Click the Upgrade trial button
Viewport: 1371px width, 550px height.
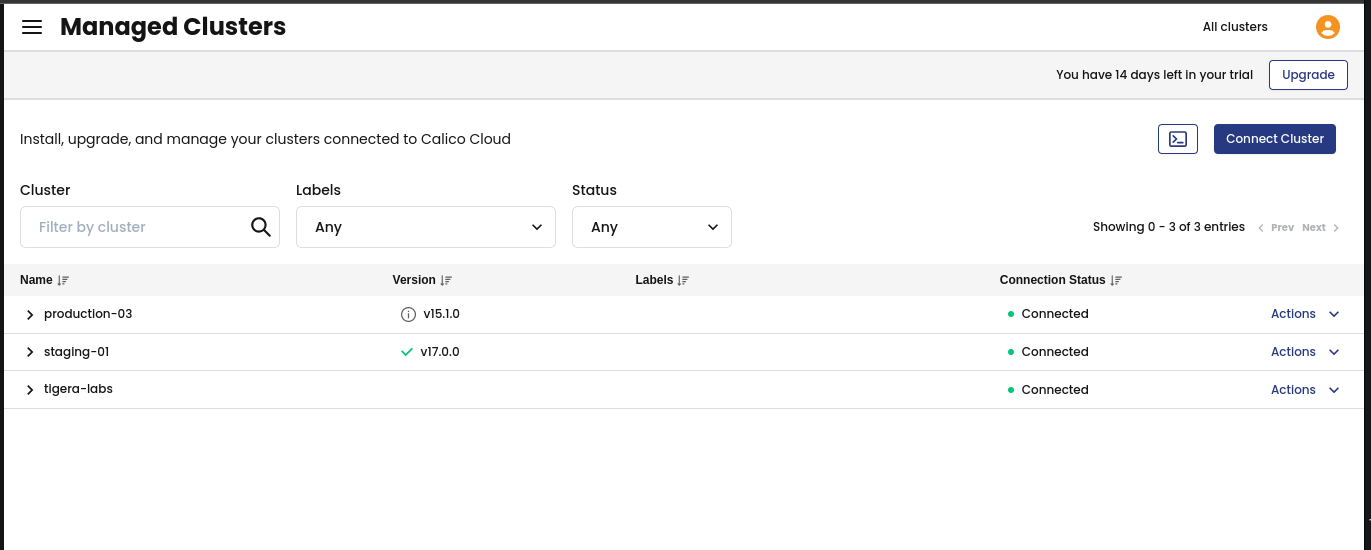(1307, 75)
